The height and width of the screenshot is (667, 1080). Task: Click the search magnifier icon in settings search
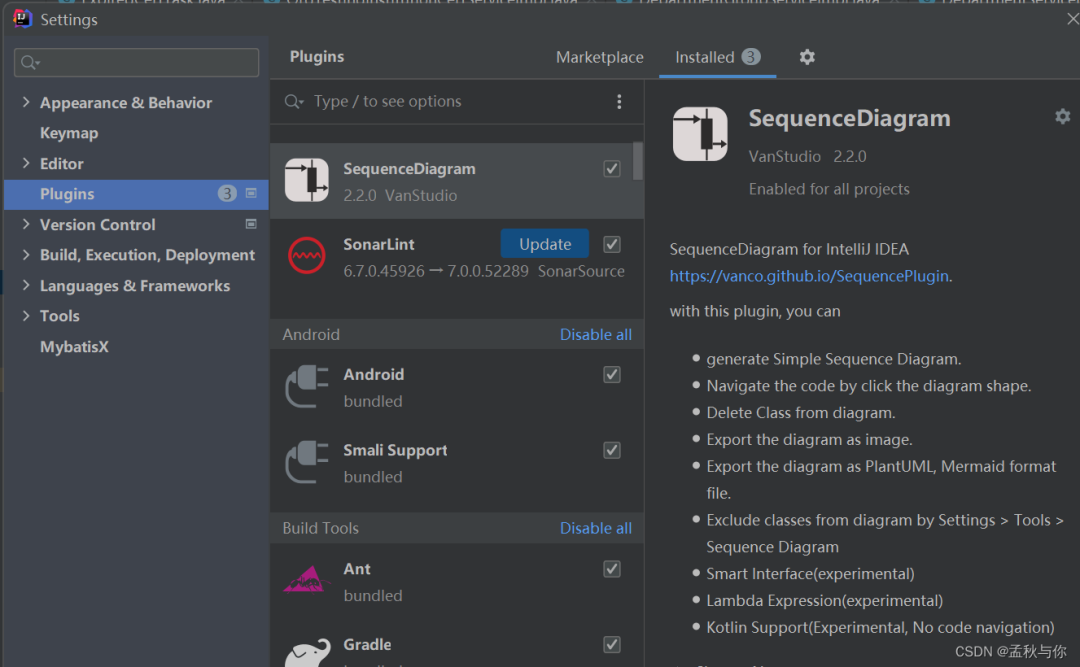coord(29,63)
